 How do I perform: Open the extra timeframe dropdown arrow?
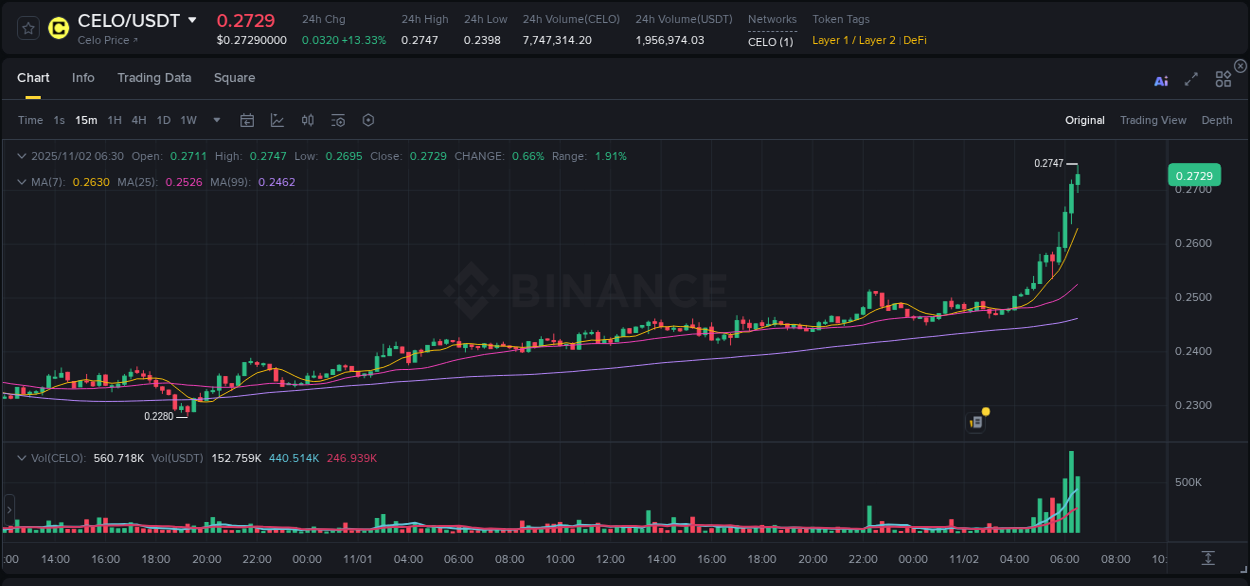[x=215, y=120]
